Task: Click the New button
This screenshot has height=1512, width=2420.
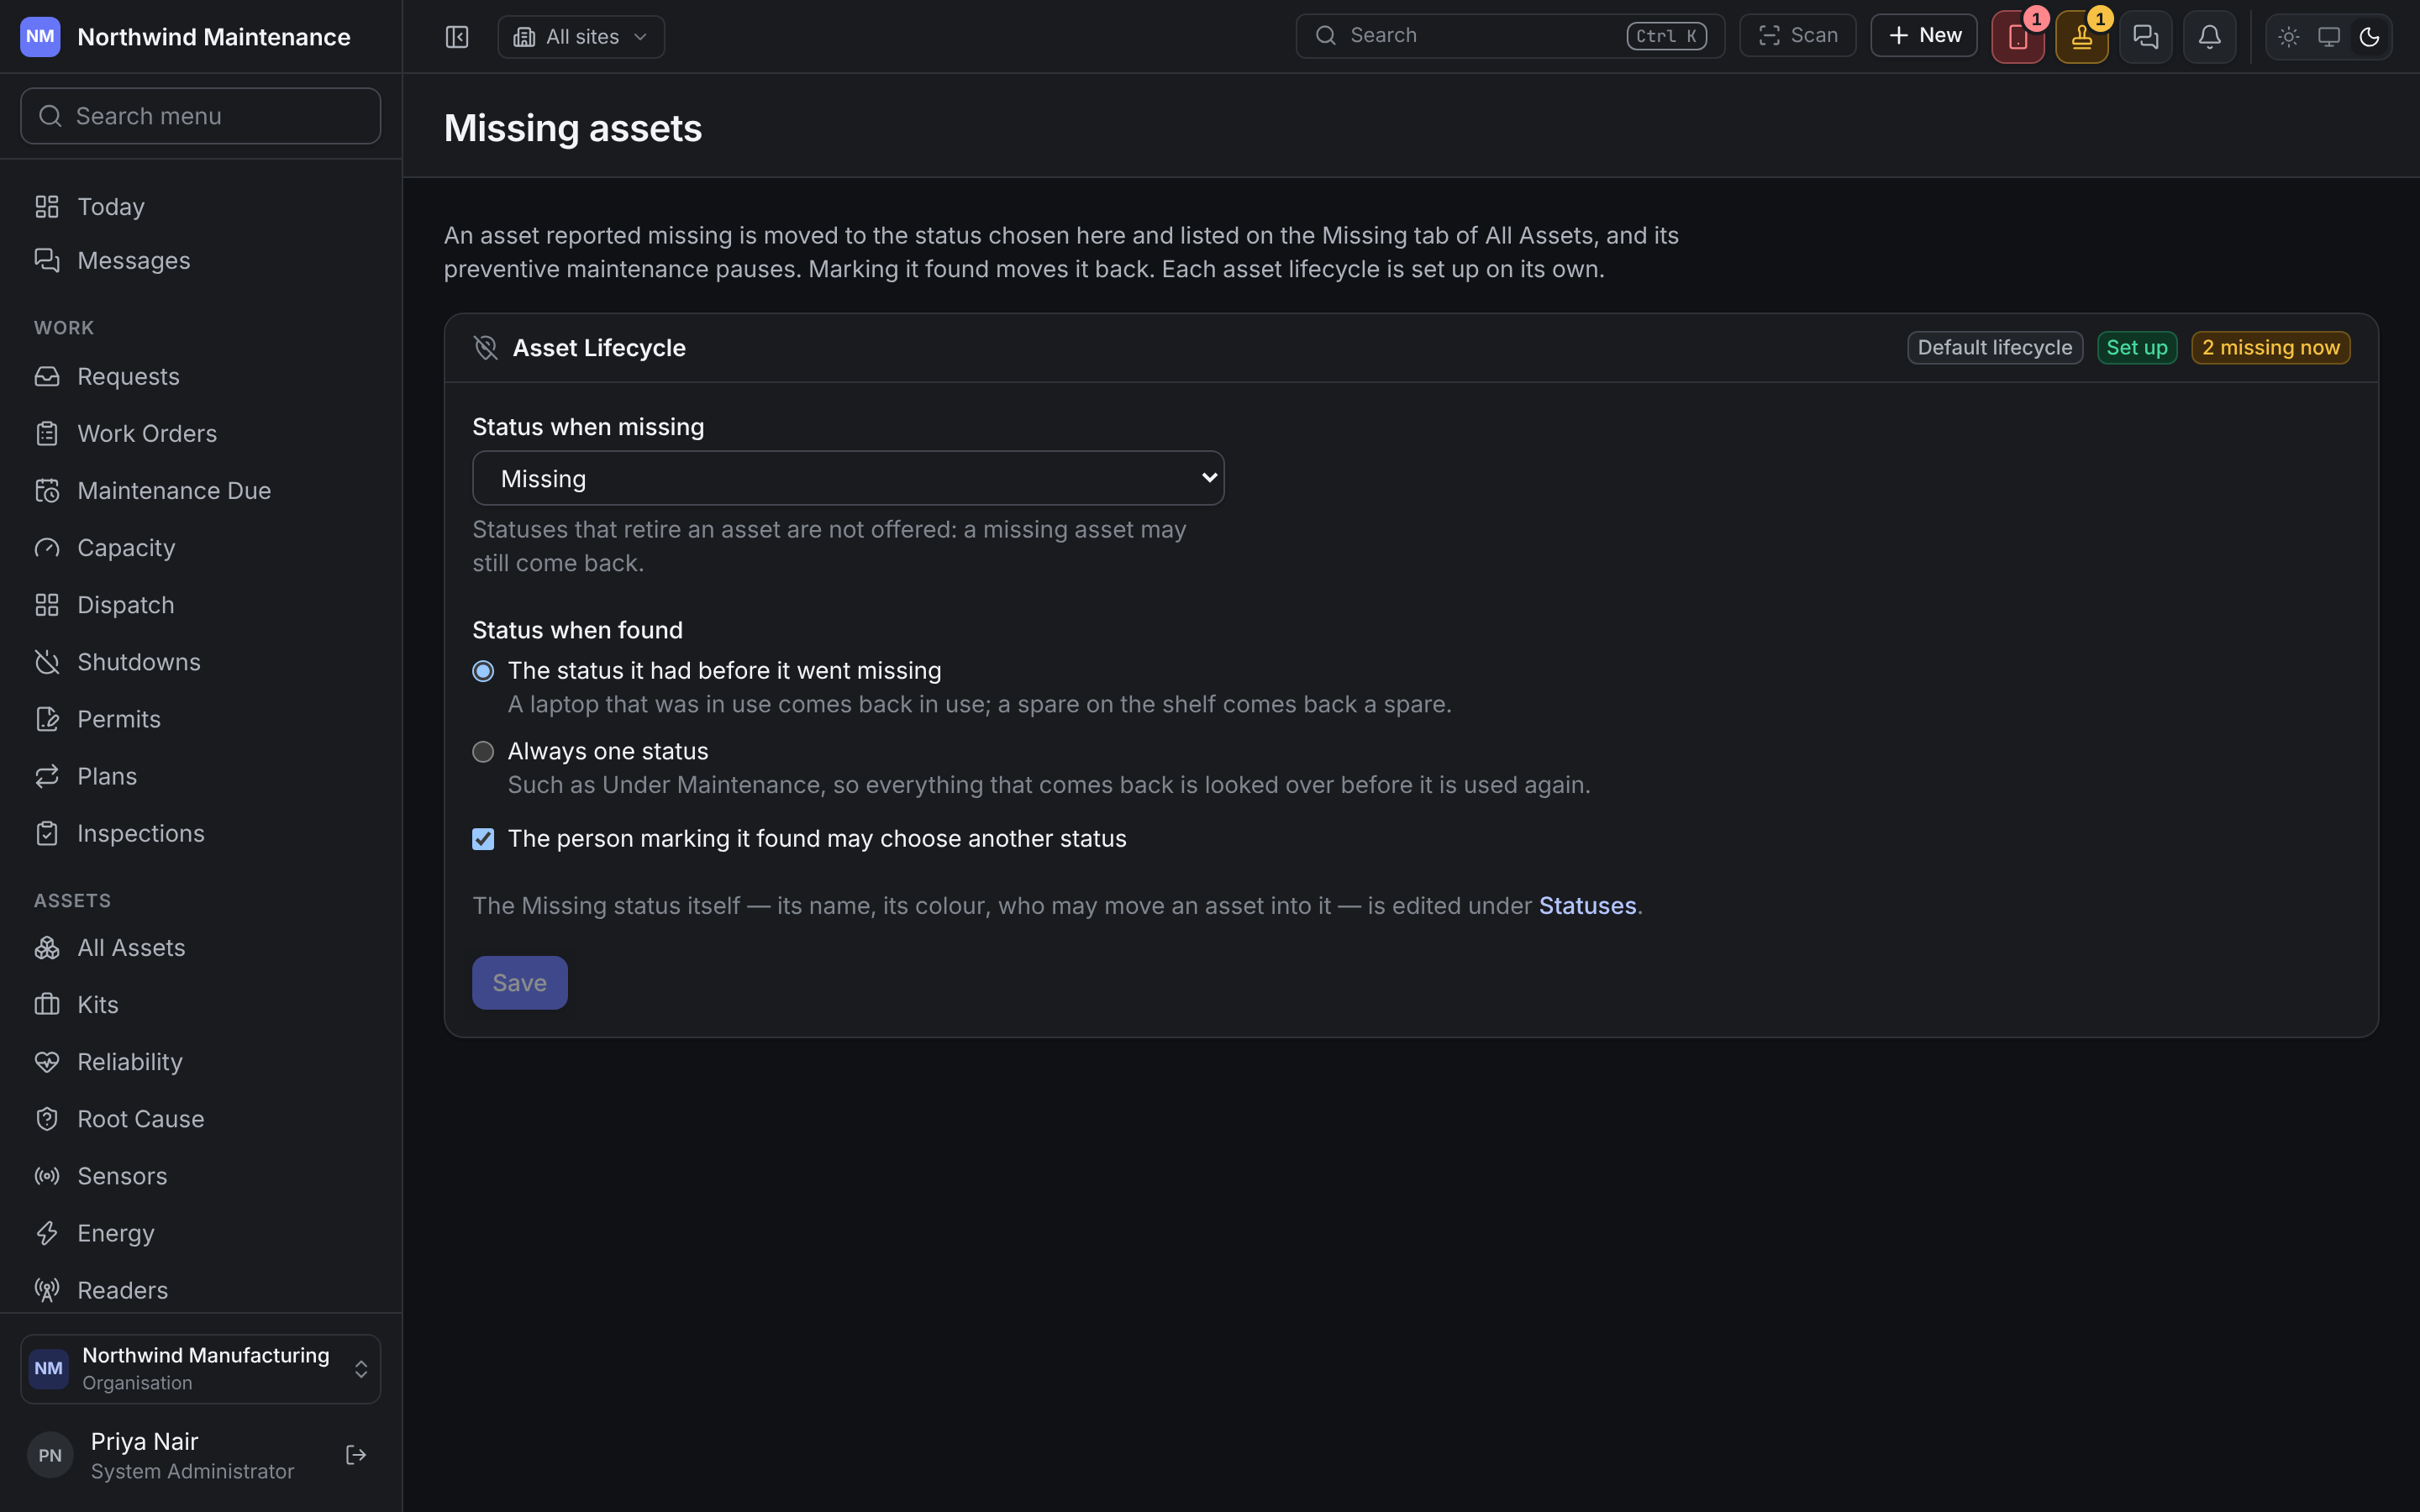Action: tap(1923, 36)
